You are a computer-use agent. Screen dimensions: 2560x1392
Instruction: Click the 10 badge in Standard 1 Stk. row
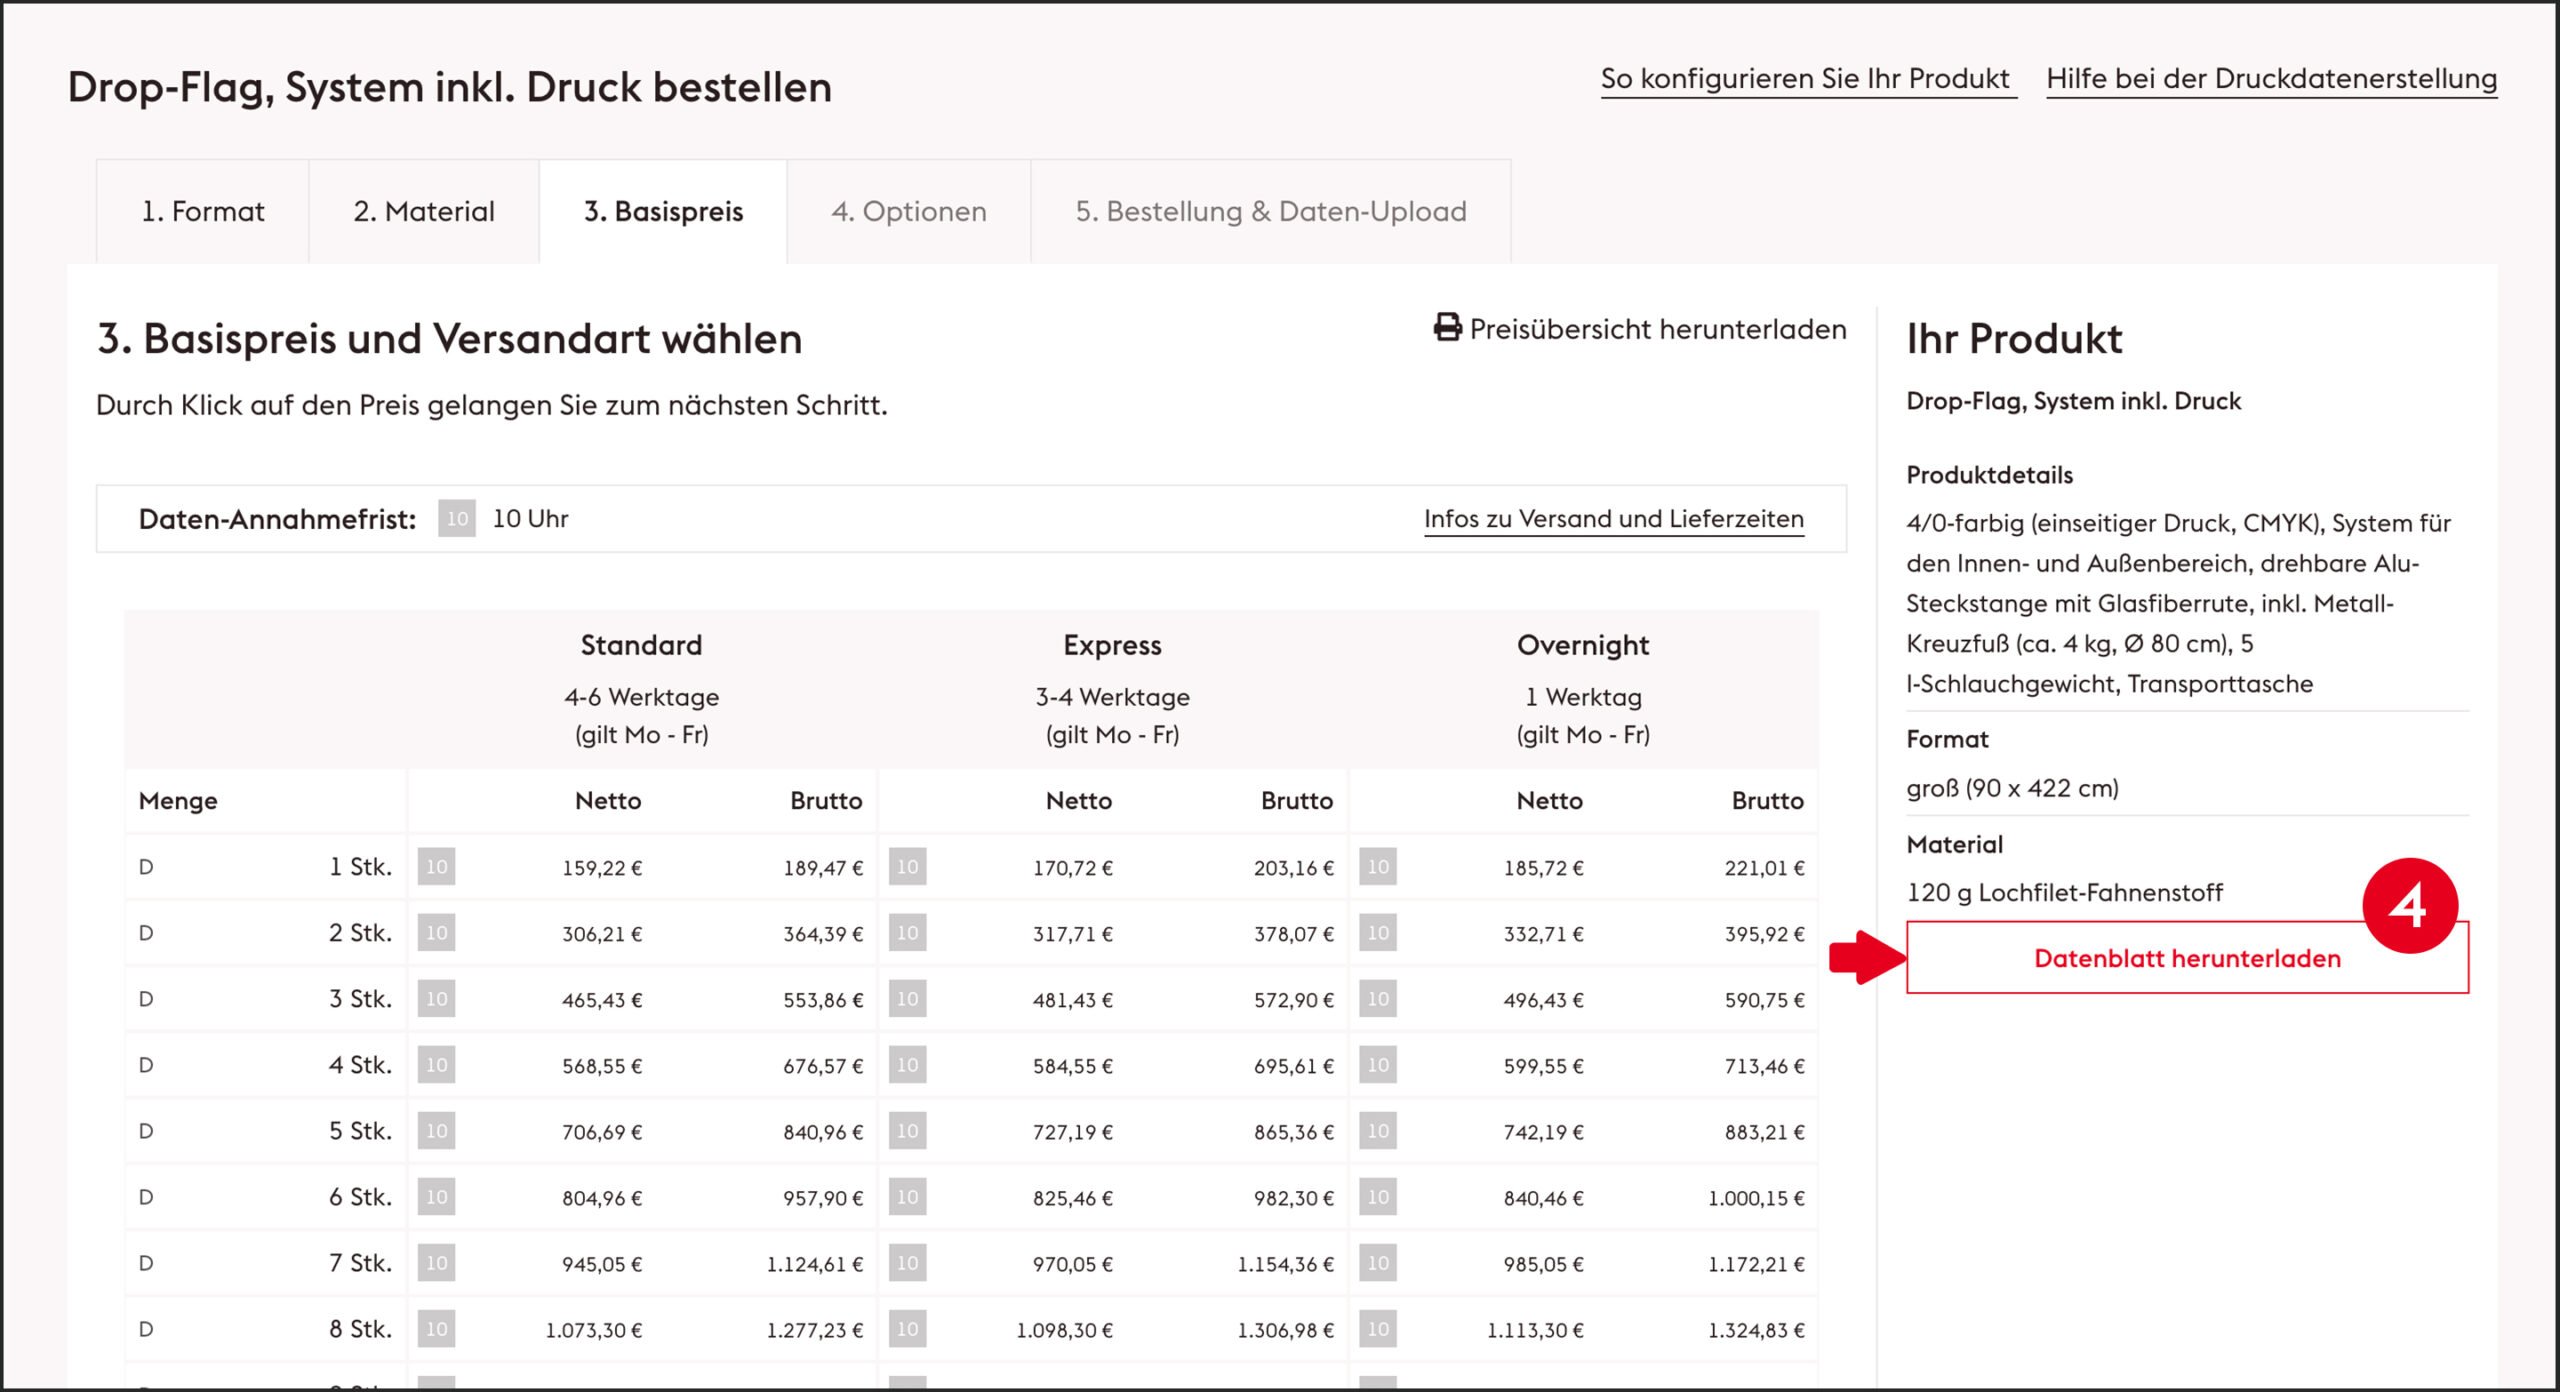tap(436, 867)
